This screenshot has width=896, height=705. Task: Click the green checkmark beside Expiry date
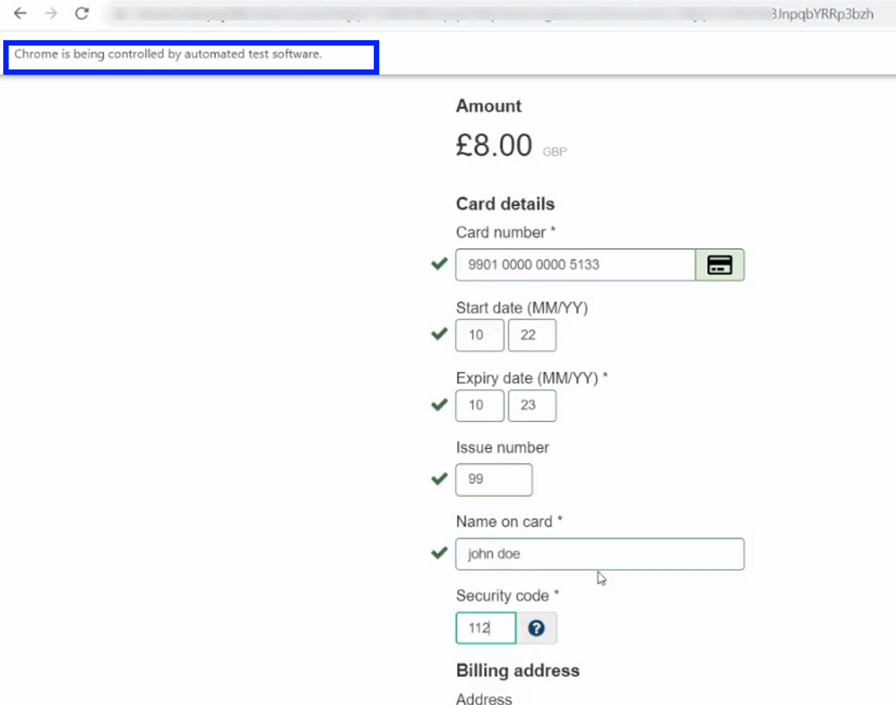[438, 405]
